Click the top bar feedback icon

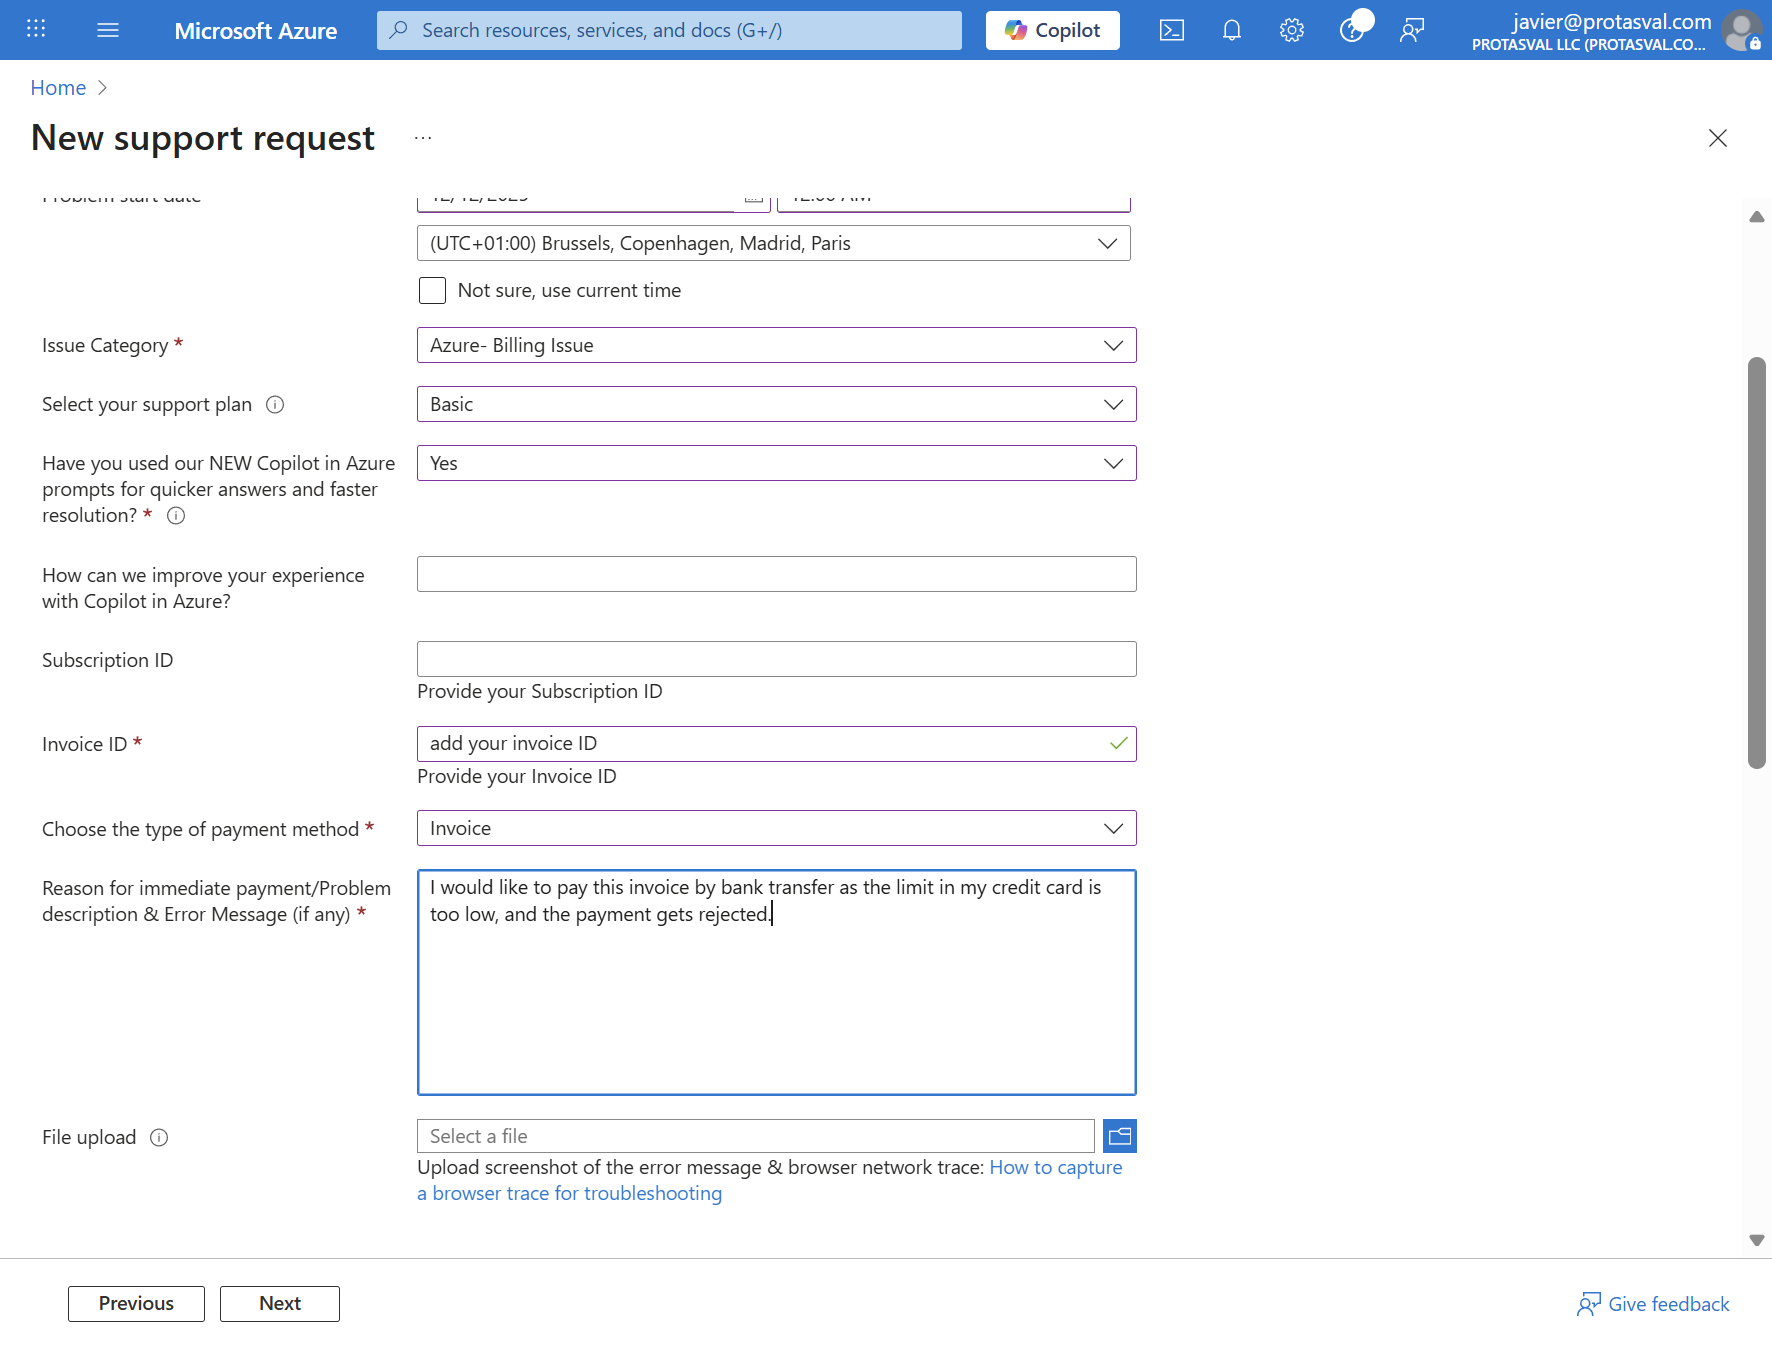point(1412,30)
